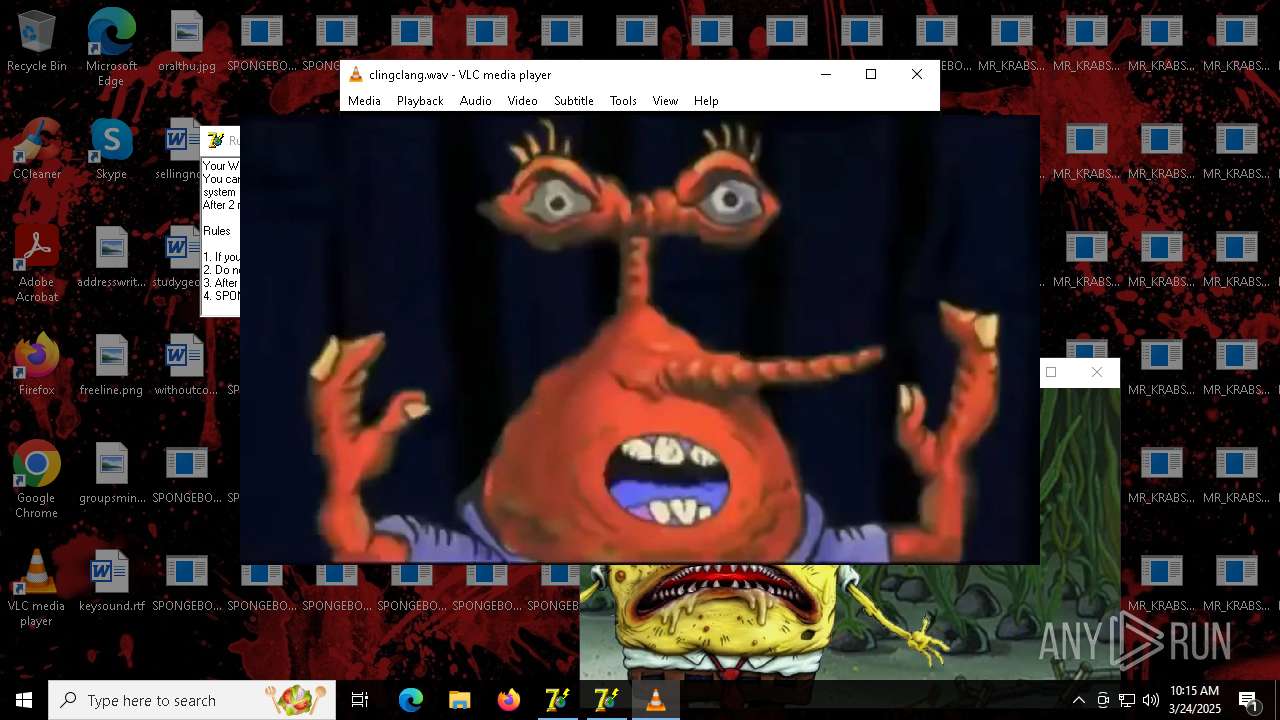
Task: Open the View menu in VLC
Action: (x=665, y=101)
